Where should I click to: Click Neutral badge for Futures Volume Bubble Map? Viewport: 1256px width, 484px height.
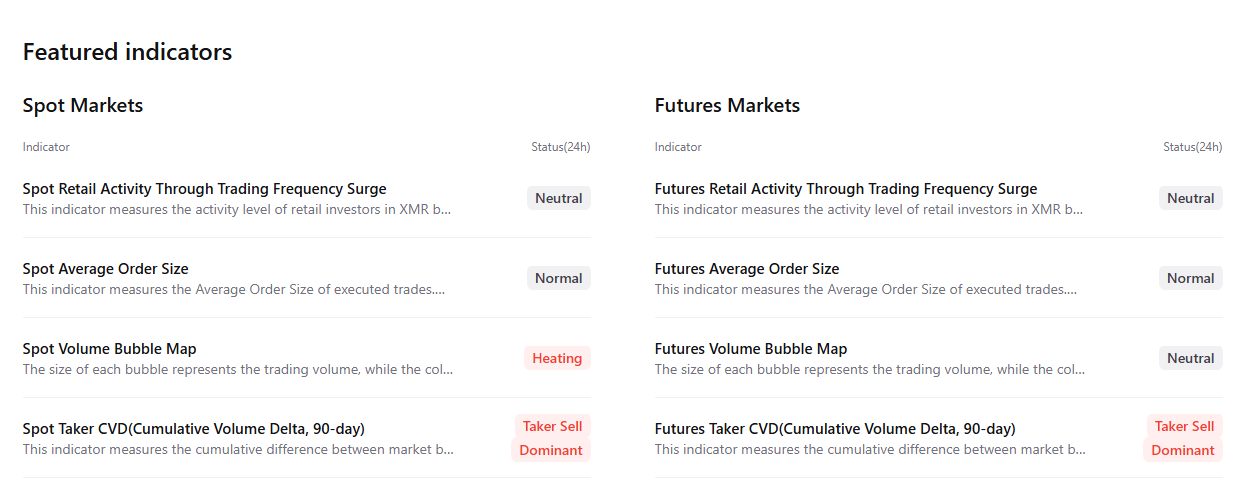point(1190,358)
